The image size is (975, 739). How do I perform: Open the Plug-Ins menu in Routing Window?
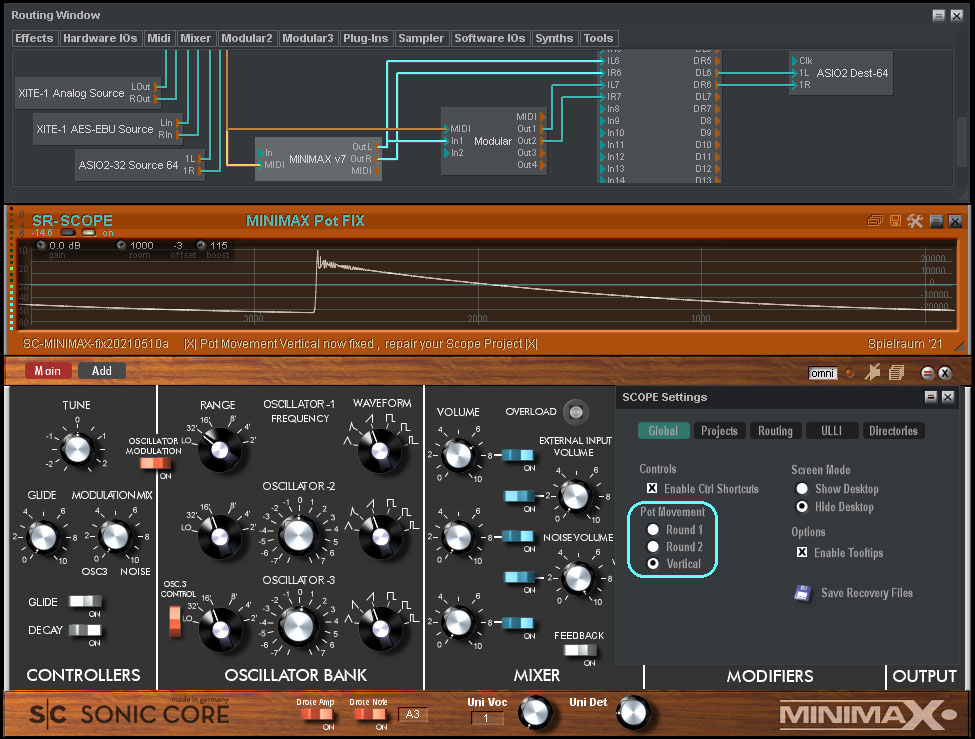[x=366, y=38]
